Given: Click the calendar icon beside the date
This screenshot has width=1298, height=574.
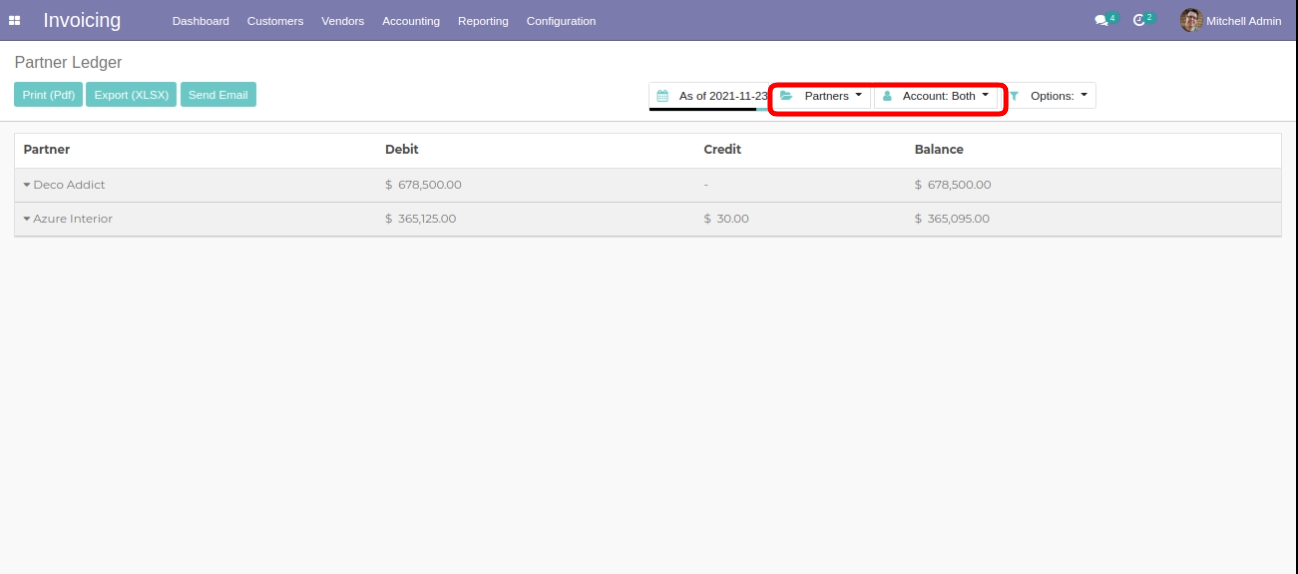Looking at the screenshot, I should (662, 96).
